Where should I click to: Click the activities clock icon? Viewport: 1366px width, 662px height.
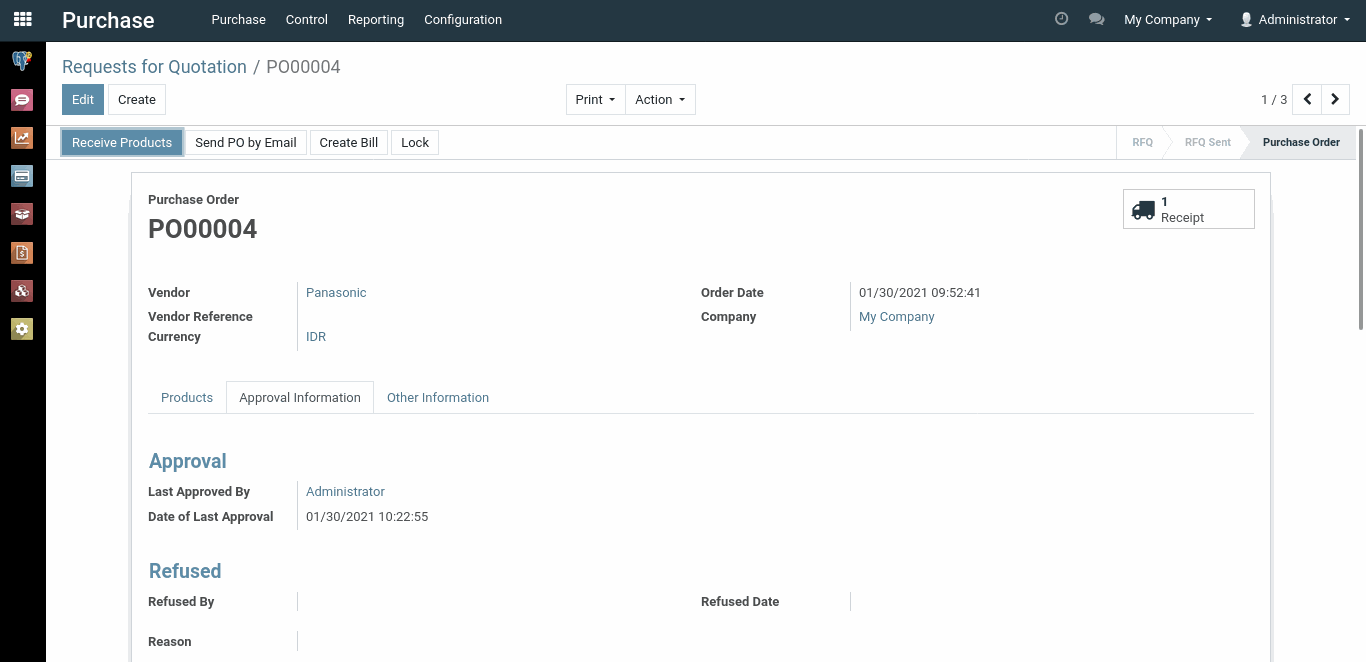pyautogui.click(x=1062, y=19)
